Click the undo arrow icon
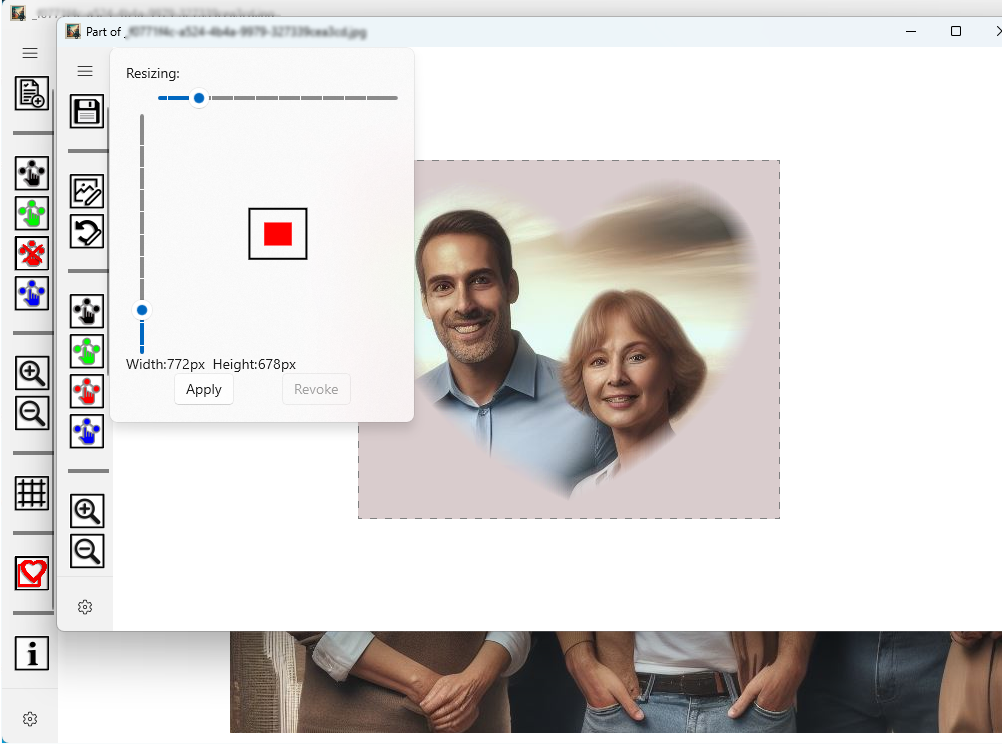 (x=87, y=232)
